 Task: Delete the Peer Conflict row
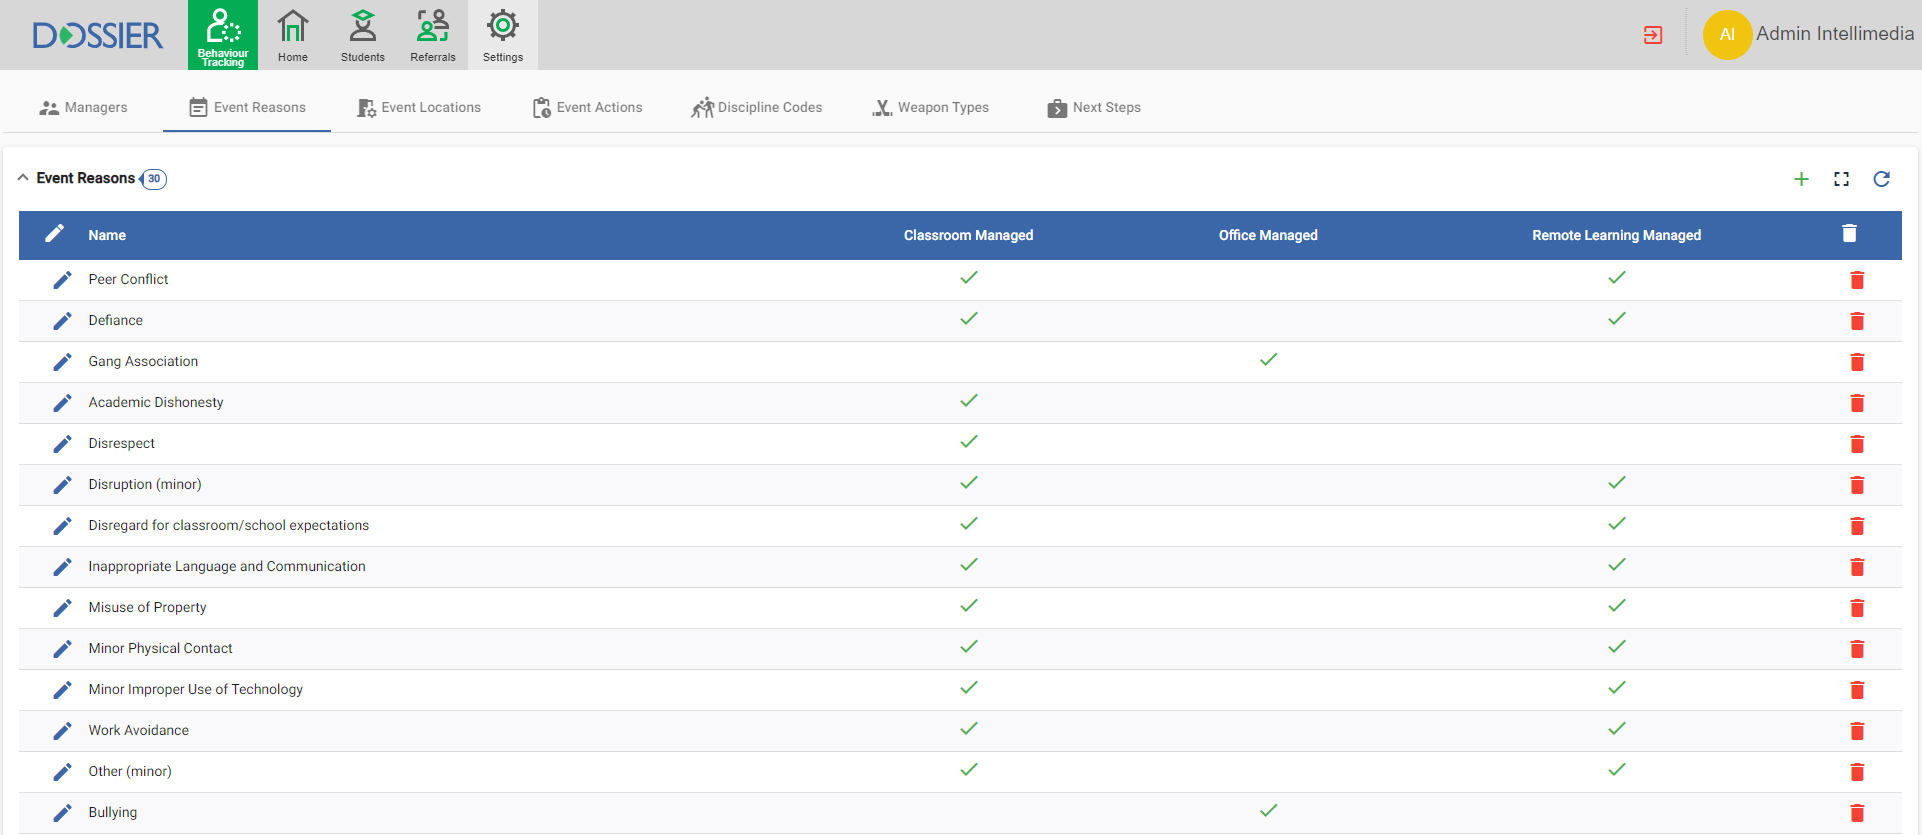[x=1857, y=280]
